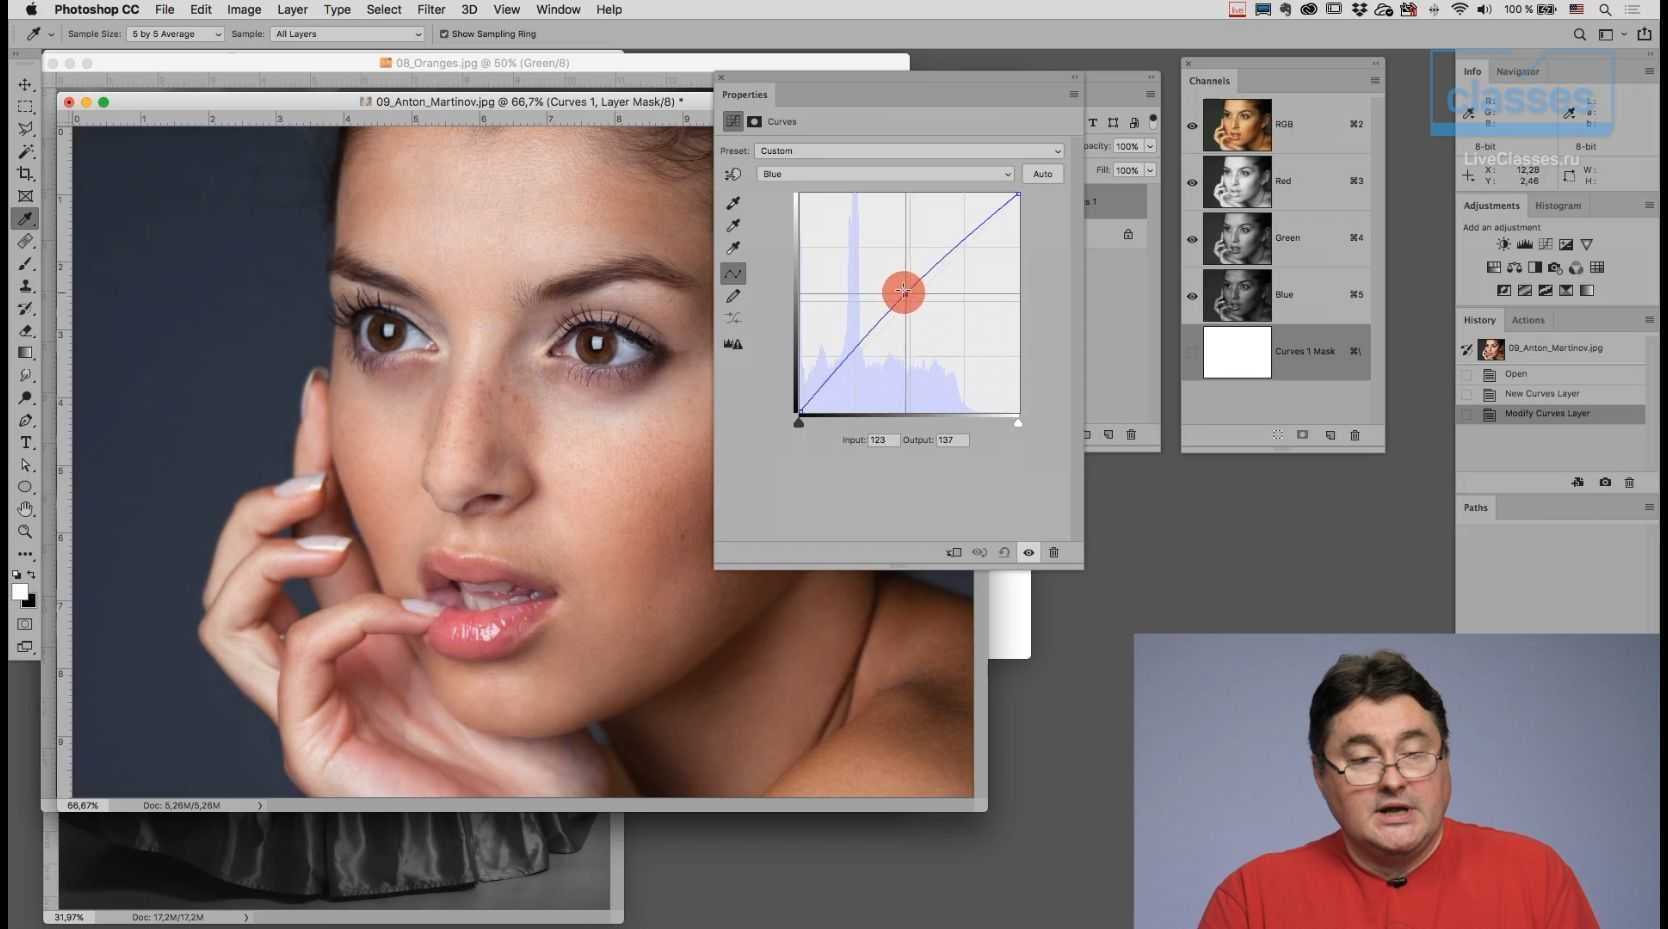Select the Red channel row
Image resolution: width=1668 pixels, height=929 pixels.
coord(1276,182)
